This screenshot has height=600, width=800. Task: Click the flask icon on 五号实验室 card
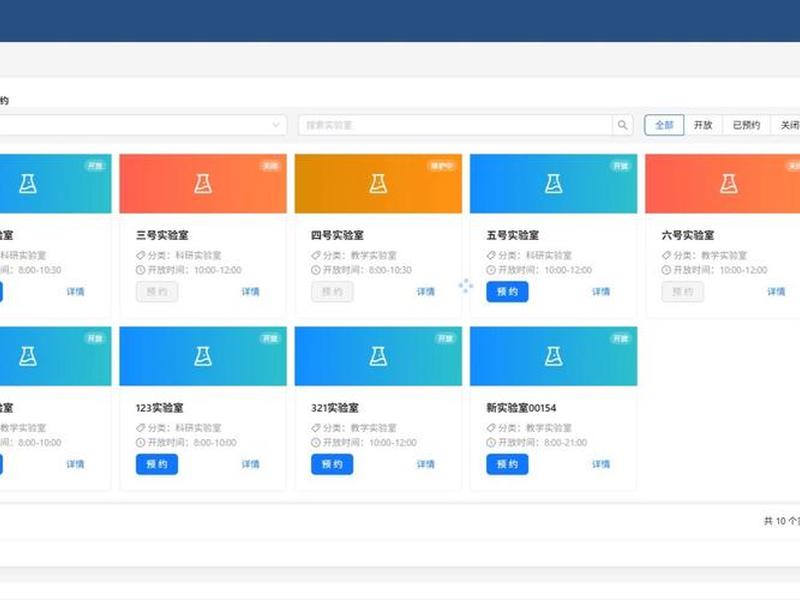[x=554, y=184]
